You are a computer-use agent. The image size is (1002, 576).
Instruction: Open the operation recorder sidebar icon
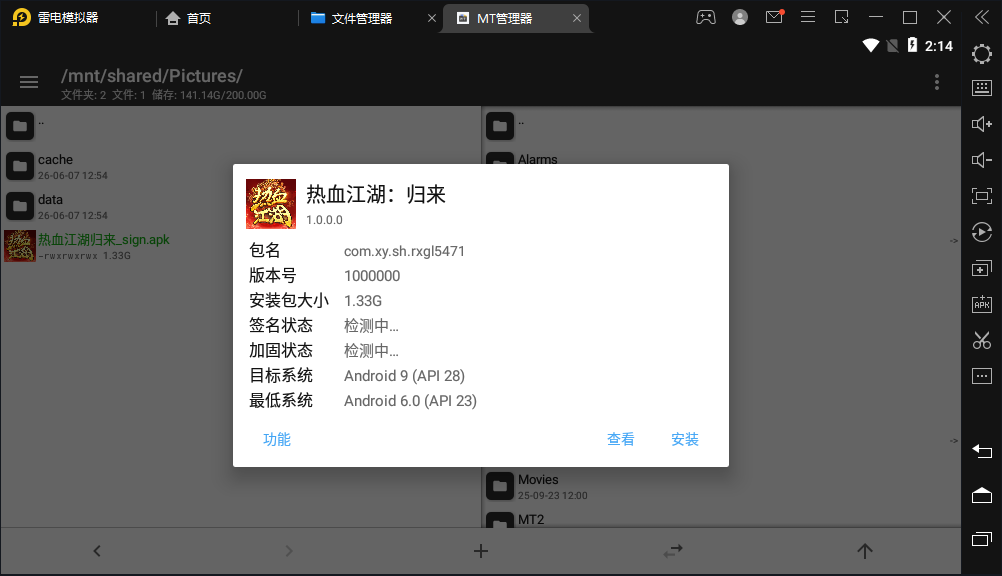tap(982, 232)
